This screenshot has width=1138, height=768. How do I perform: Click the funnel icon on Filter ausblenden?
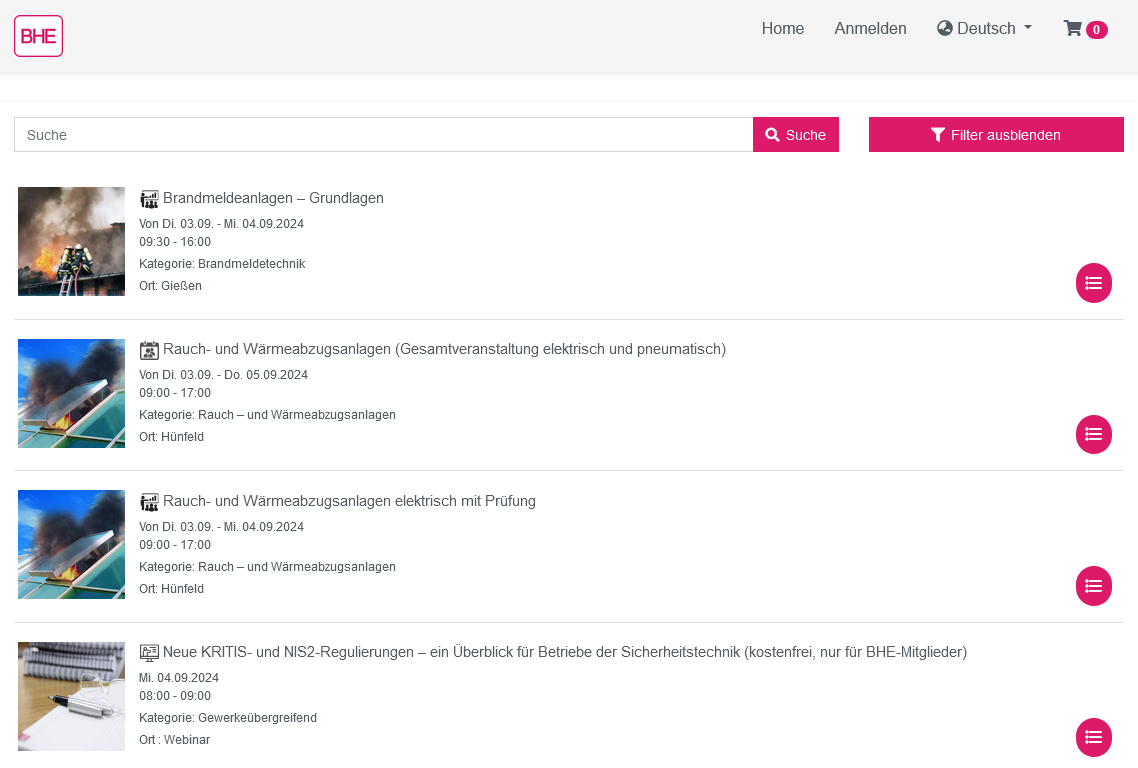[x=938, y=134]
